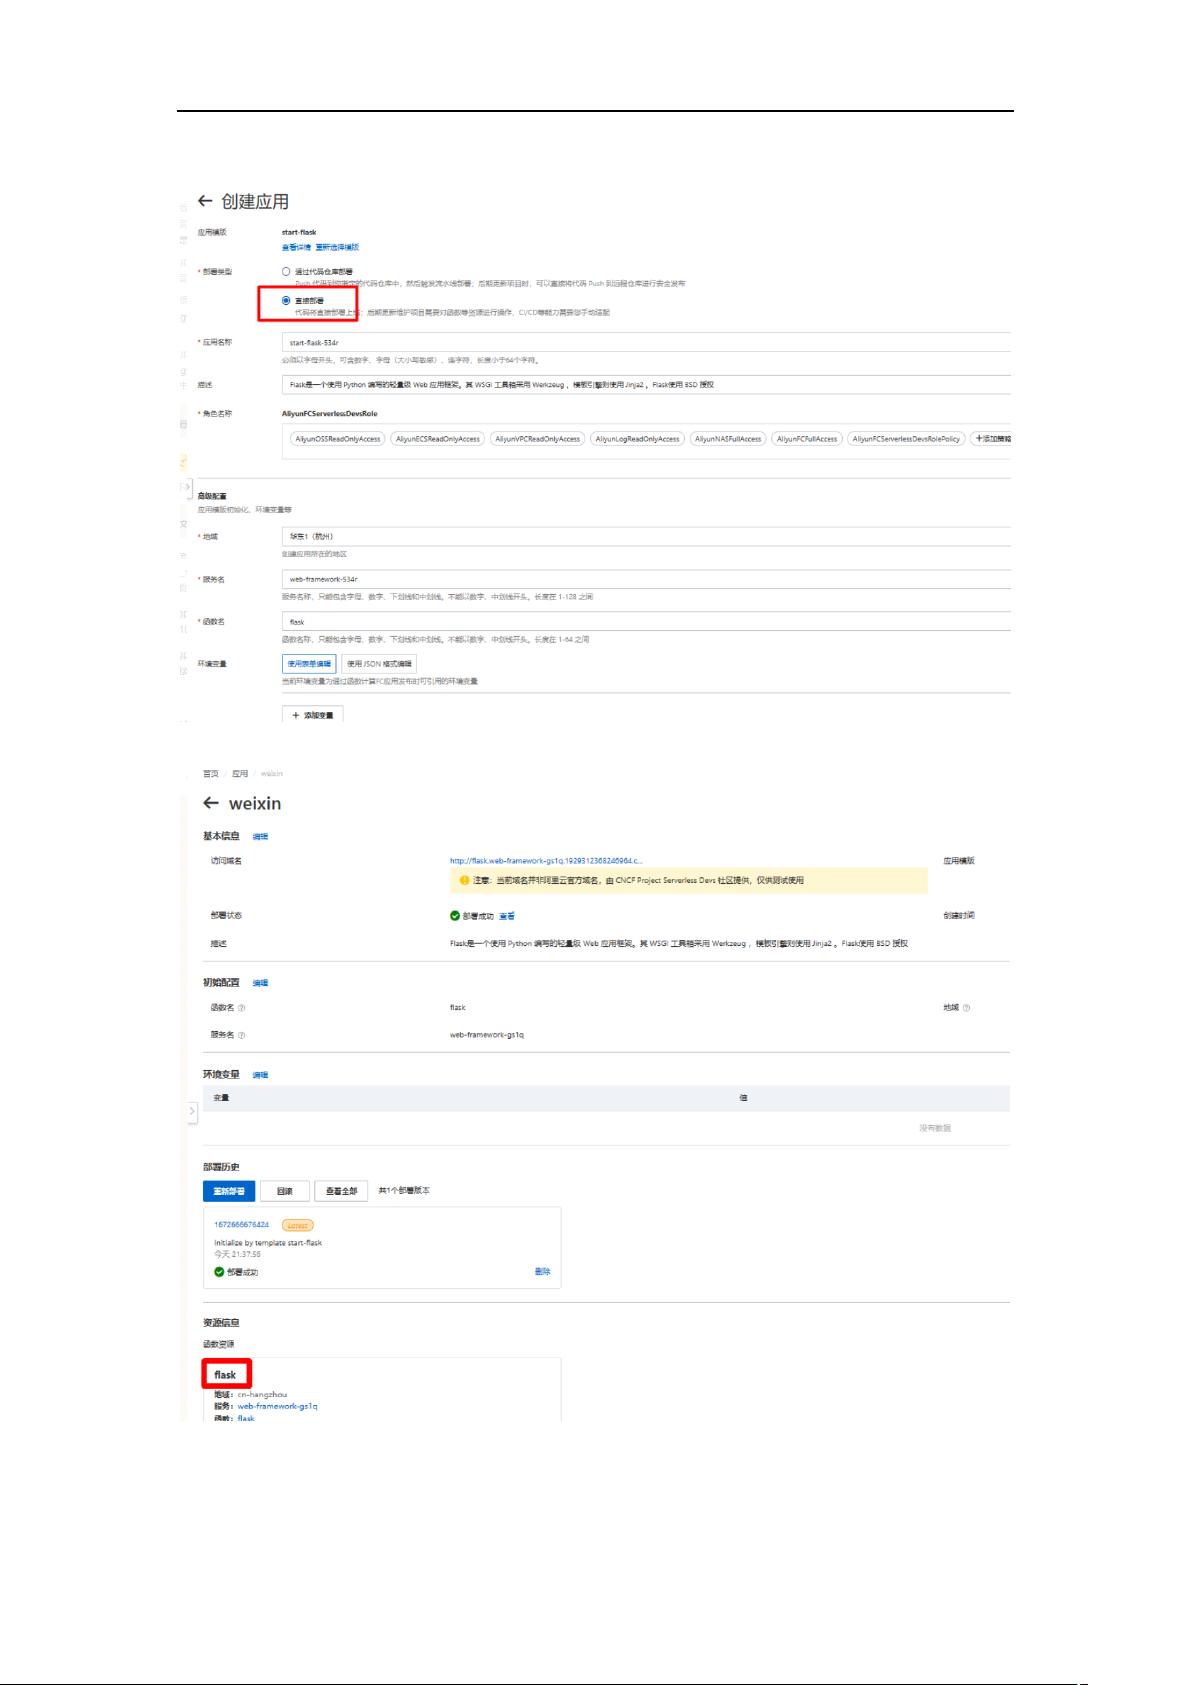Screen dimensions: 1192x1685
Task: Click the cn-hangzhou region text
Action: pyautogui.click(x=262, y=1394)
